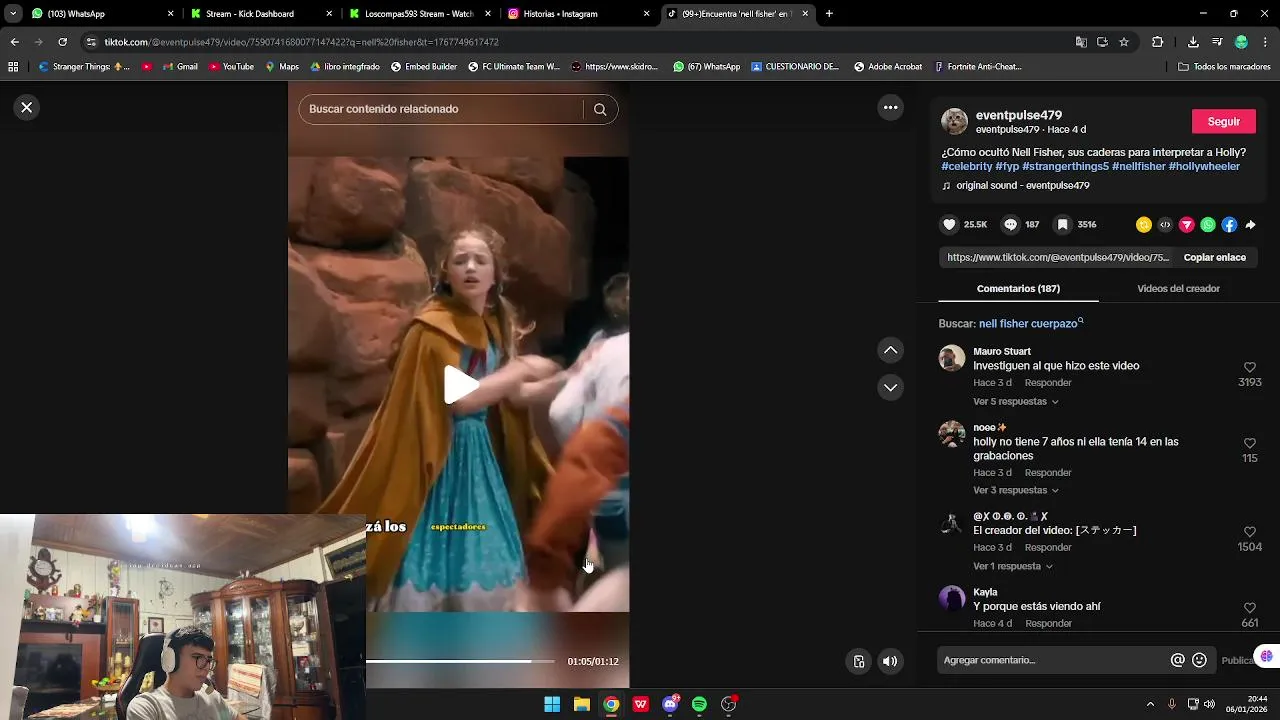Switch to Stream - Kick Dashboard tab
The image size is (1280, 720).
coord(258,14)
